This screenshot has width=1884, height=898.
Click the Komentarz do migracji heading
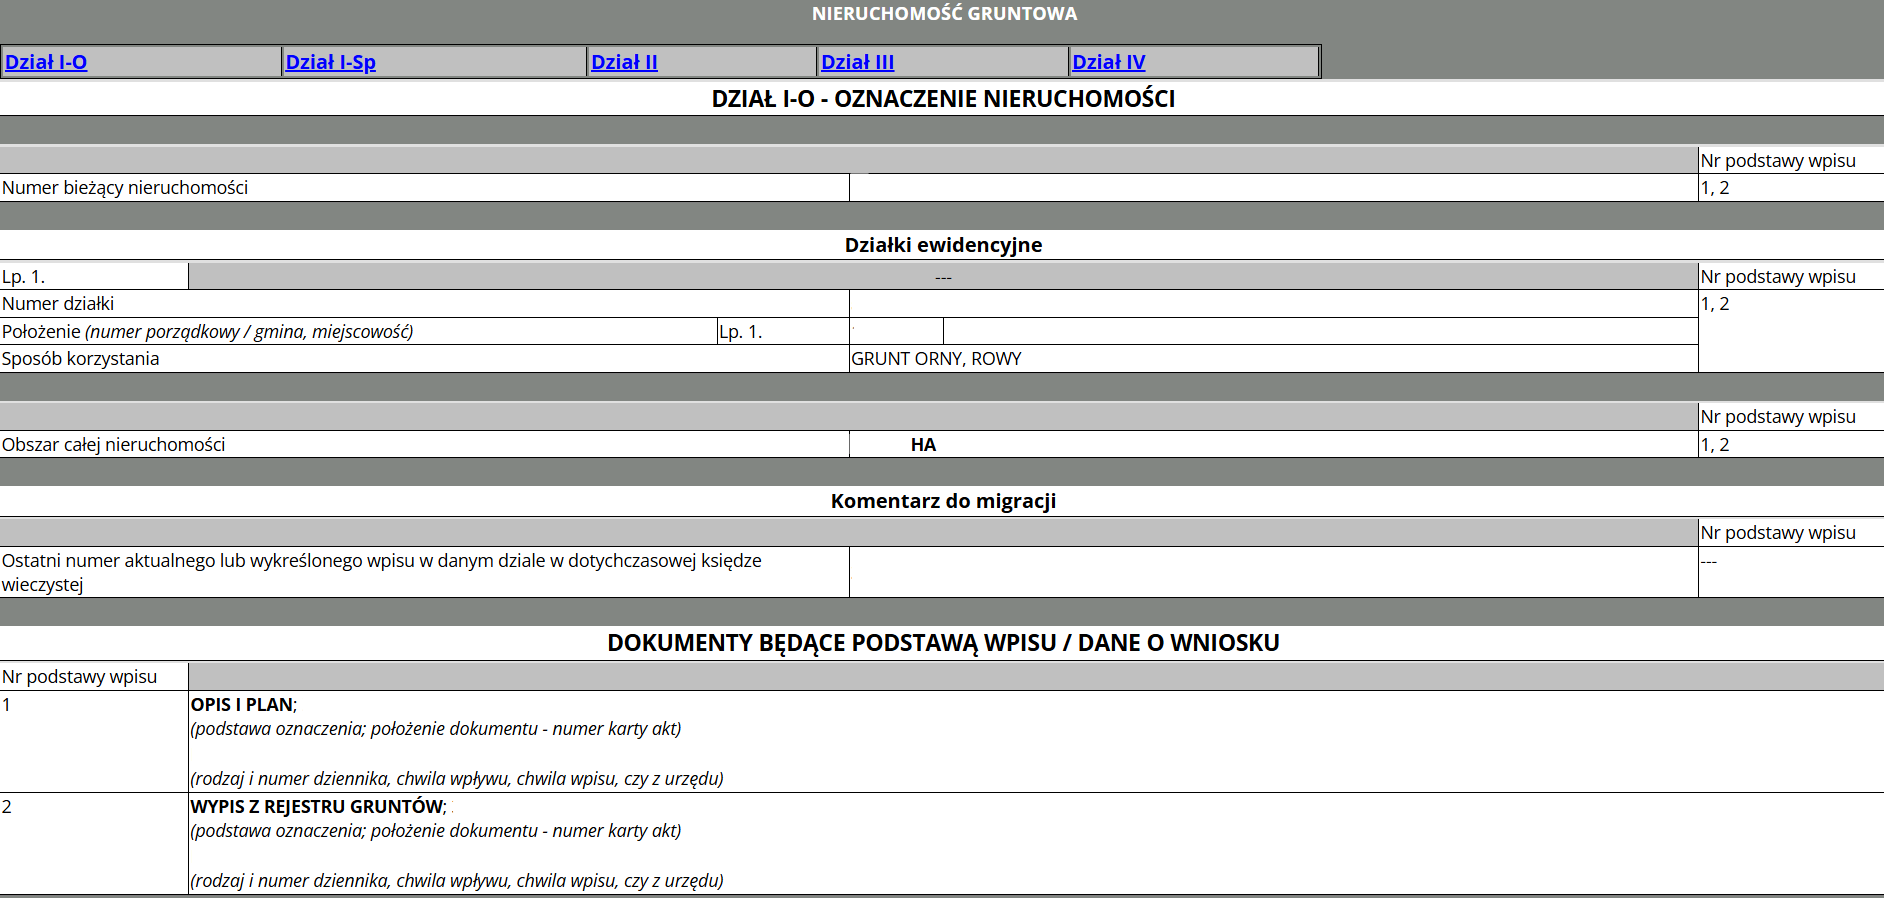[942, 501]
